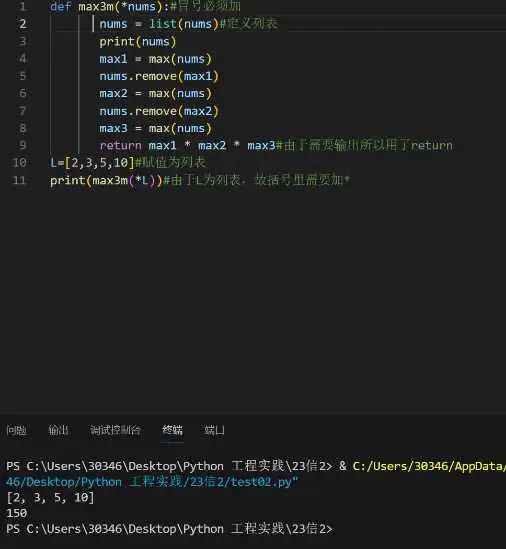This screenshot has width=506, height=549.
Task: Select the 调试控制台 tab
Action: [x=115, y=430]
